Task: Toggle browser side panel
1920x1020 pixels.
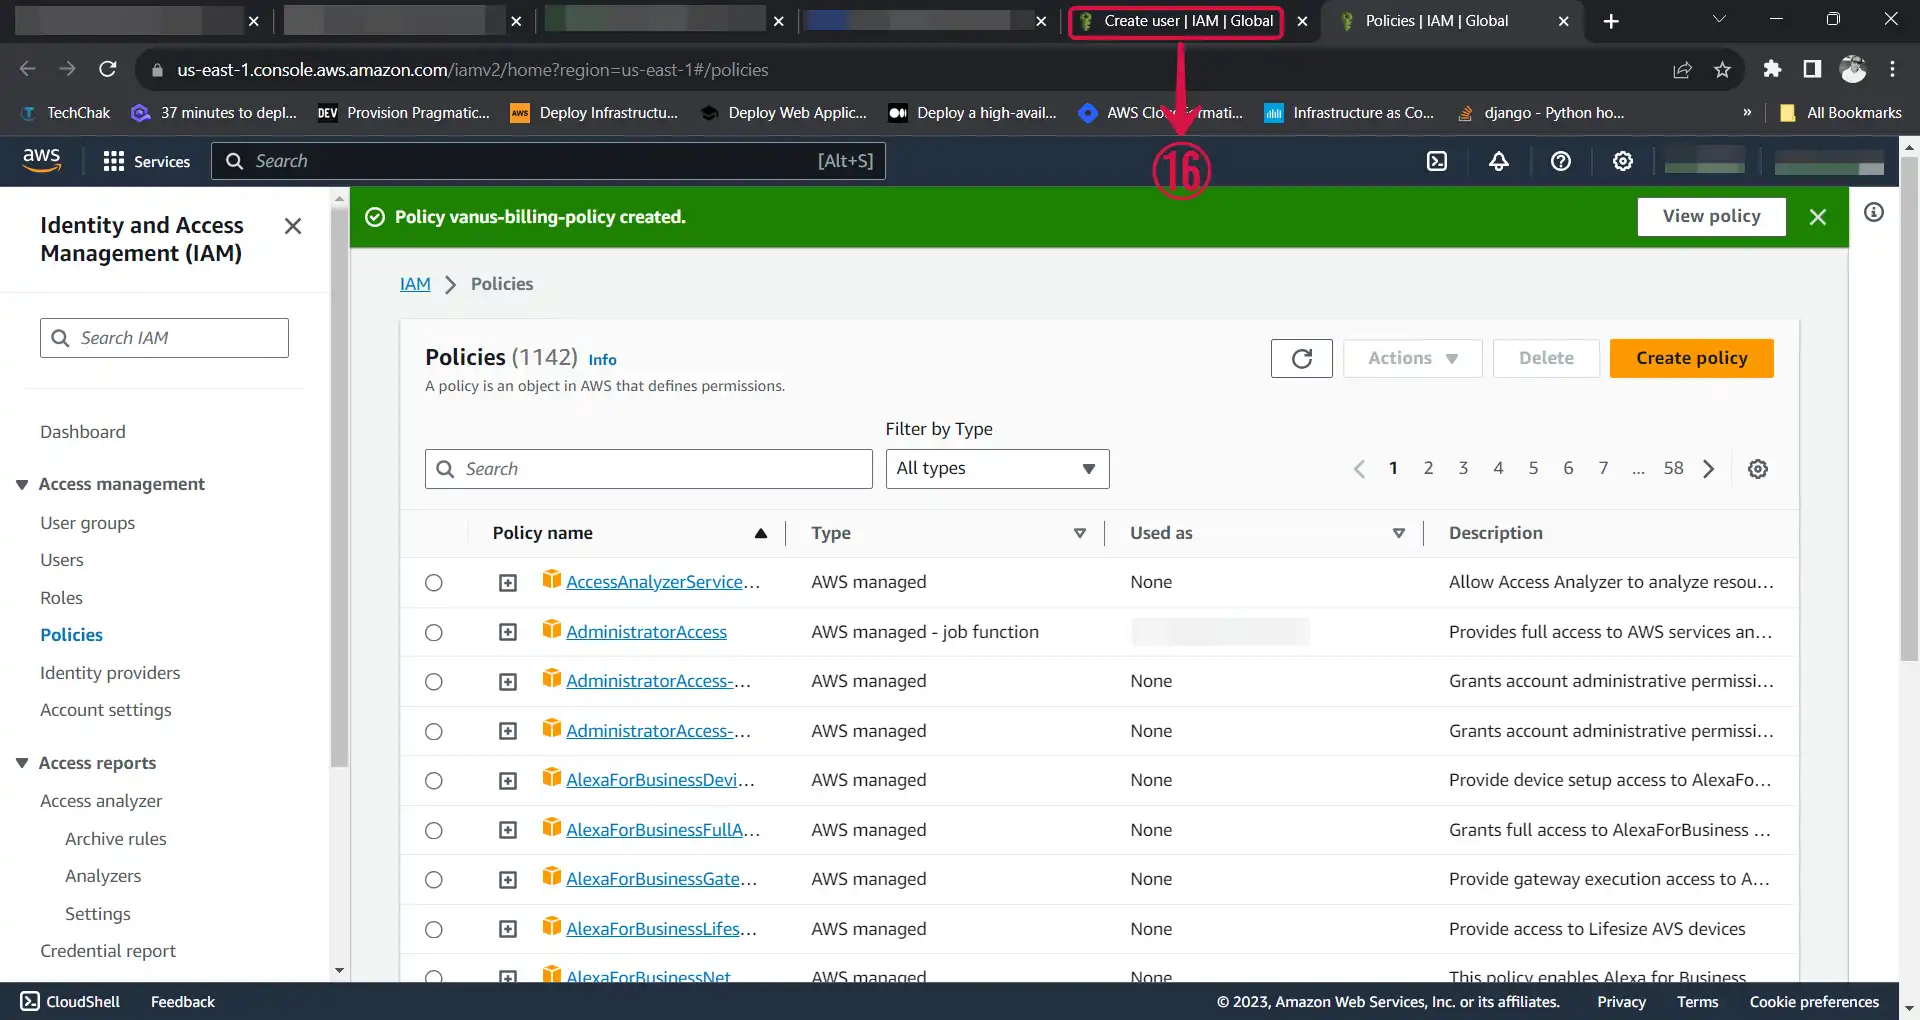Action: tap(1812, 69)
